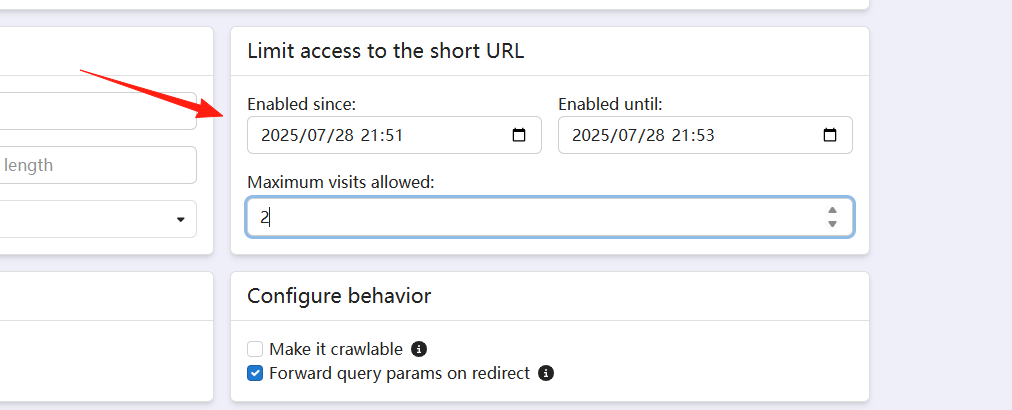Screen dimensions: 1012x410
Task: Click info icon beside Forward query params
Action: point(546,373)
